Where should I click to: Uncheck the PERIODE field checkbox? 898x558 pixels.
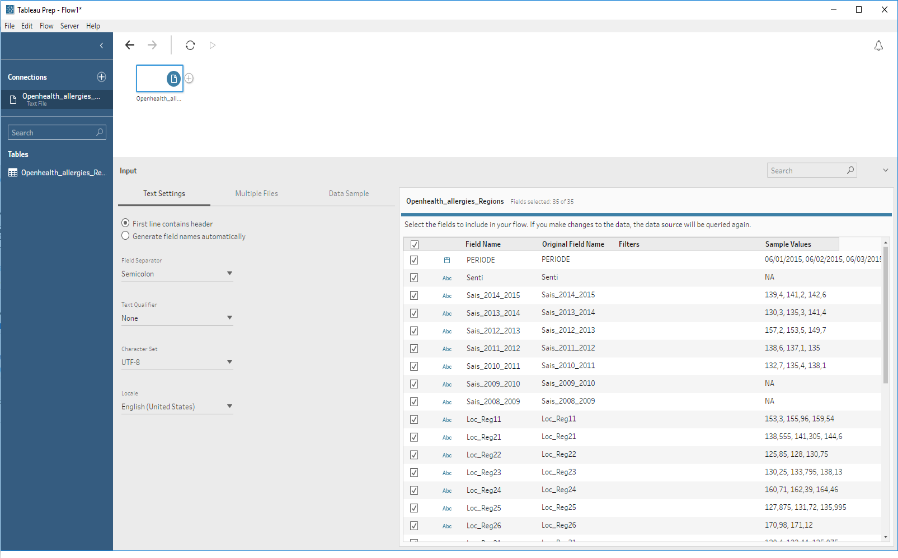point(414,260)
